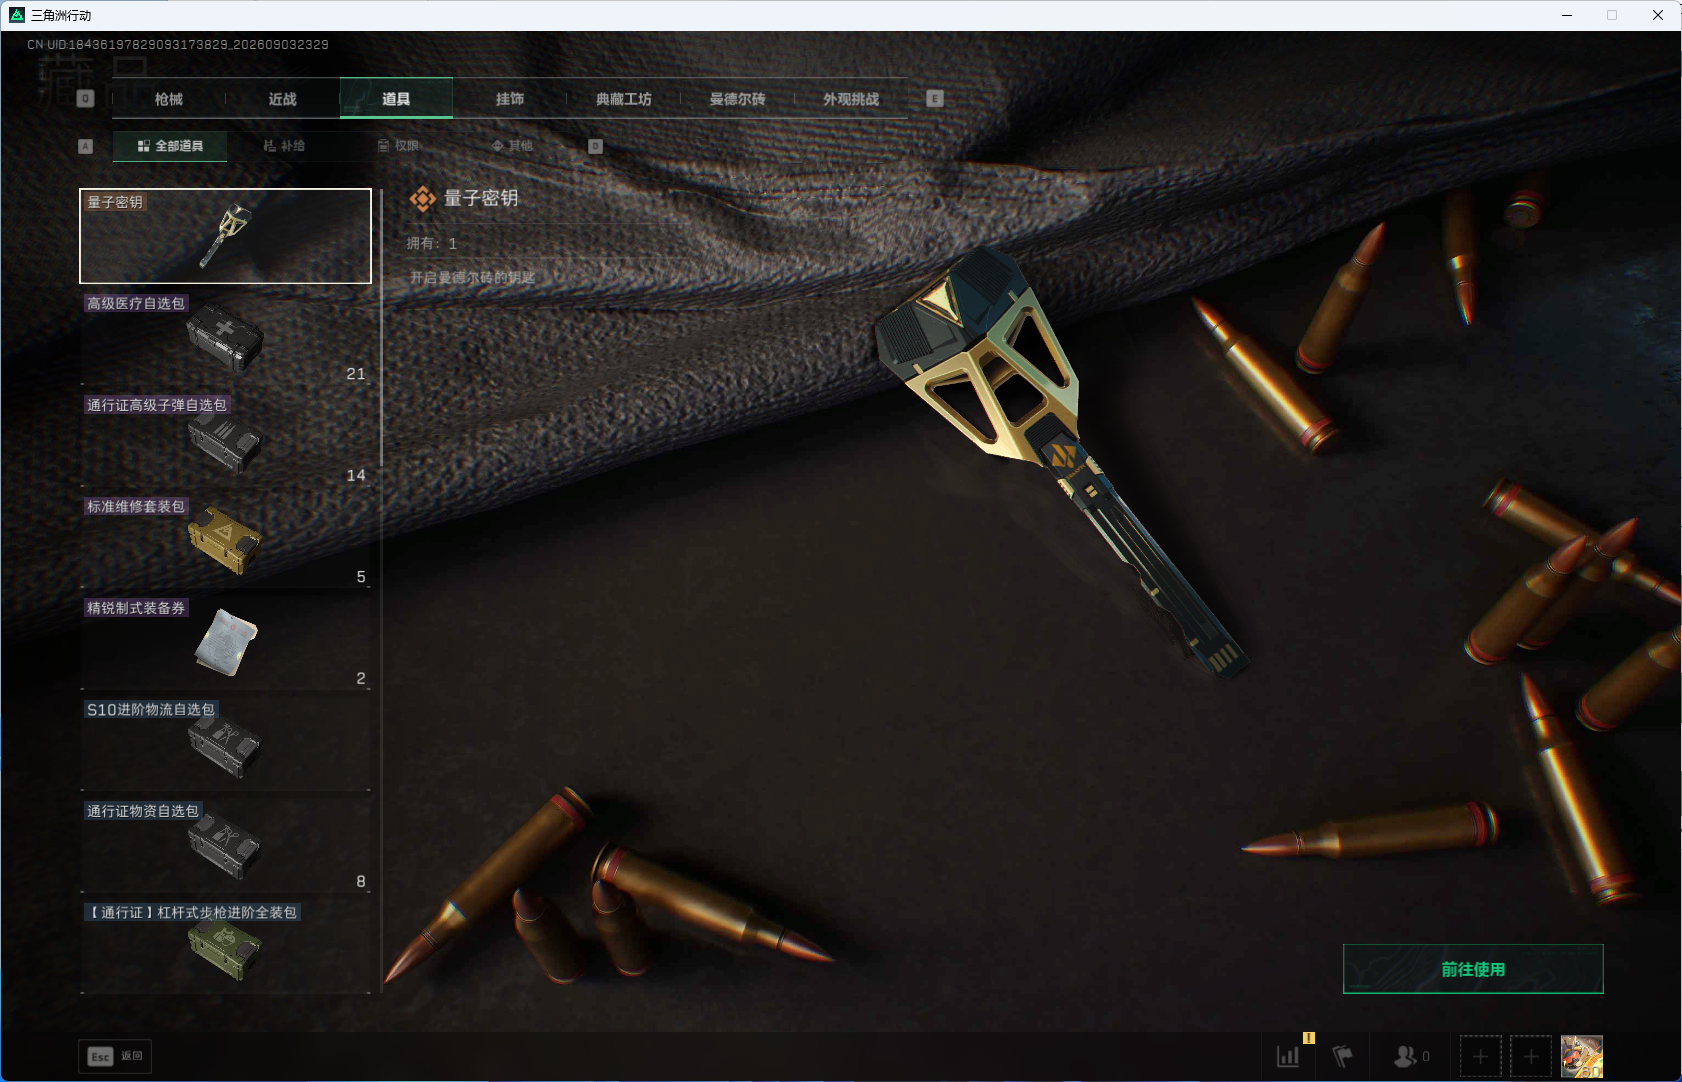Viewport: 1682px width, 1082px height.
Task: Select the 杠杆式步枪进阶全装包 item
Action: tap(225, 947)
